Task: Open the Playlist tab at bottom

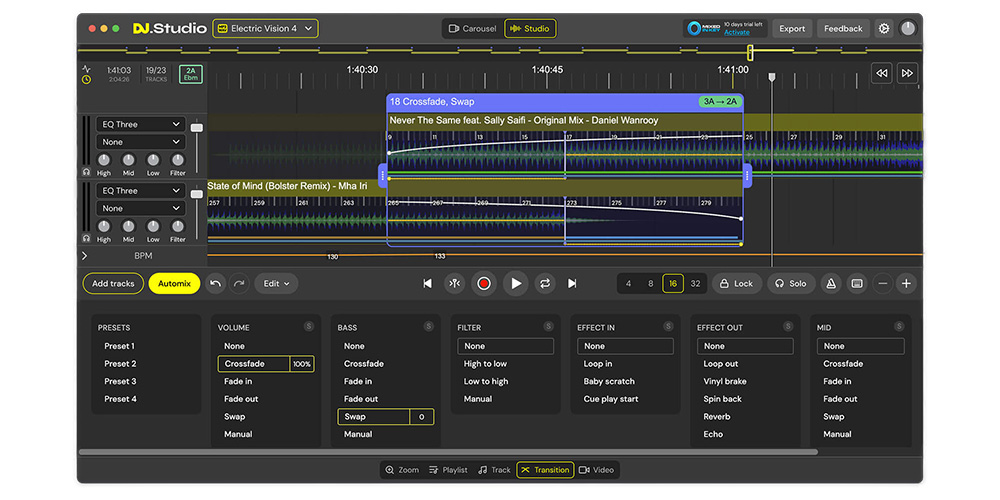Action: tap(447, 470)
